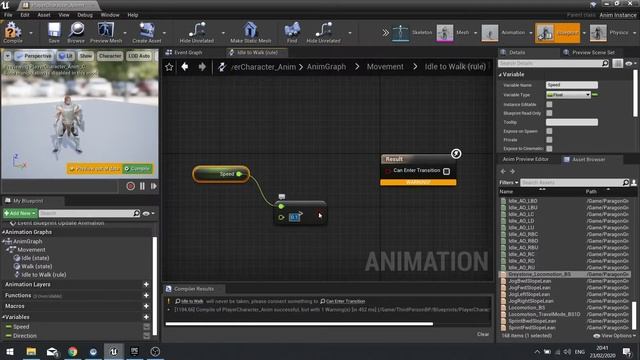Screen dimensions: 640x360
Task: Open Details view options eye icon
Action: click(630, 63)
